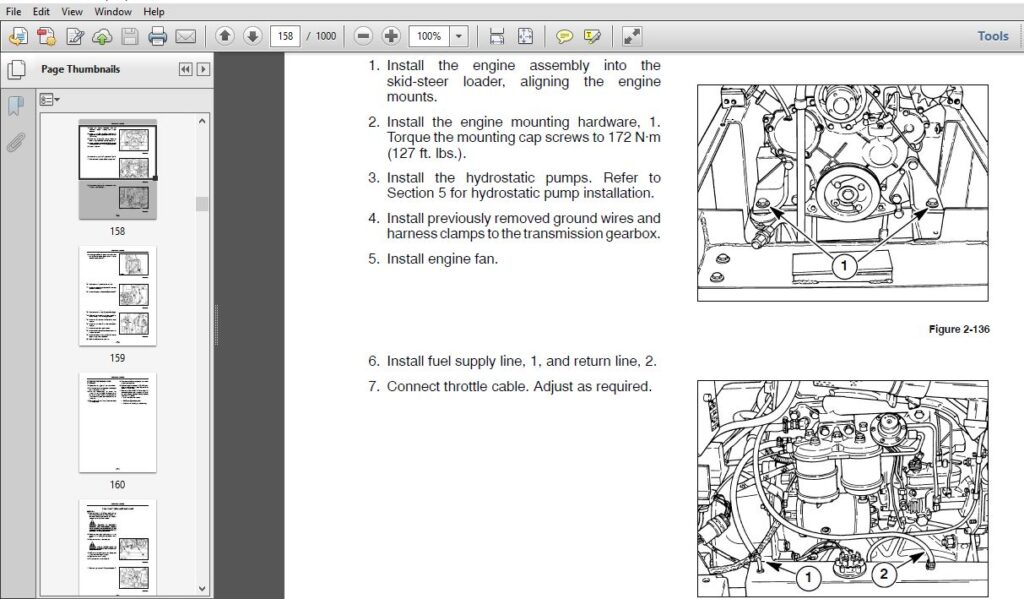Image resolution: width=1024 pixels, height=599 pixels.
Task: Click the Page Thumbnails panel icon
Action: [16, 69]
